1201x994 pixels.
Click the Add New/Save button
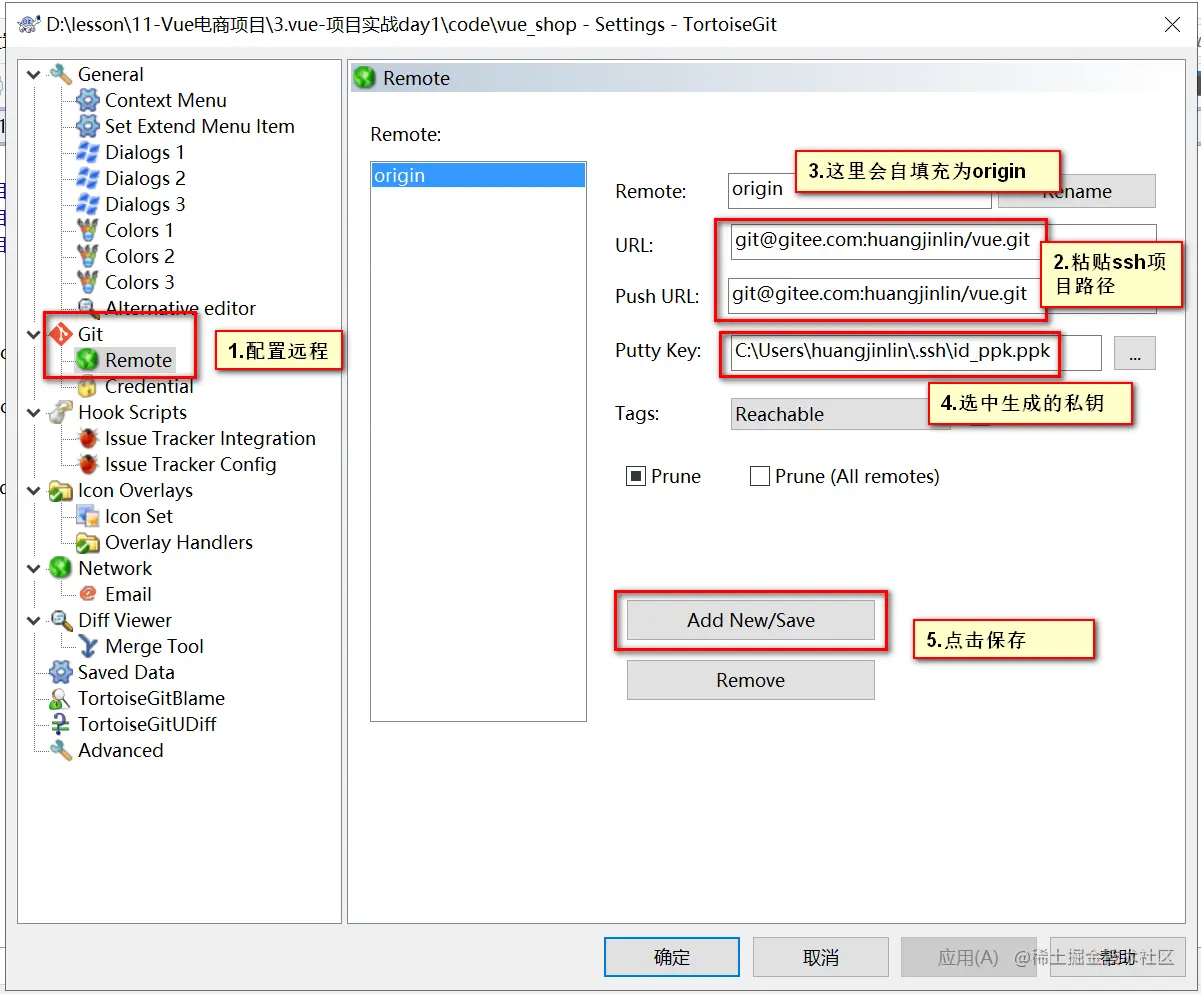pos(751,620)
